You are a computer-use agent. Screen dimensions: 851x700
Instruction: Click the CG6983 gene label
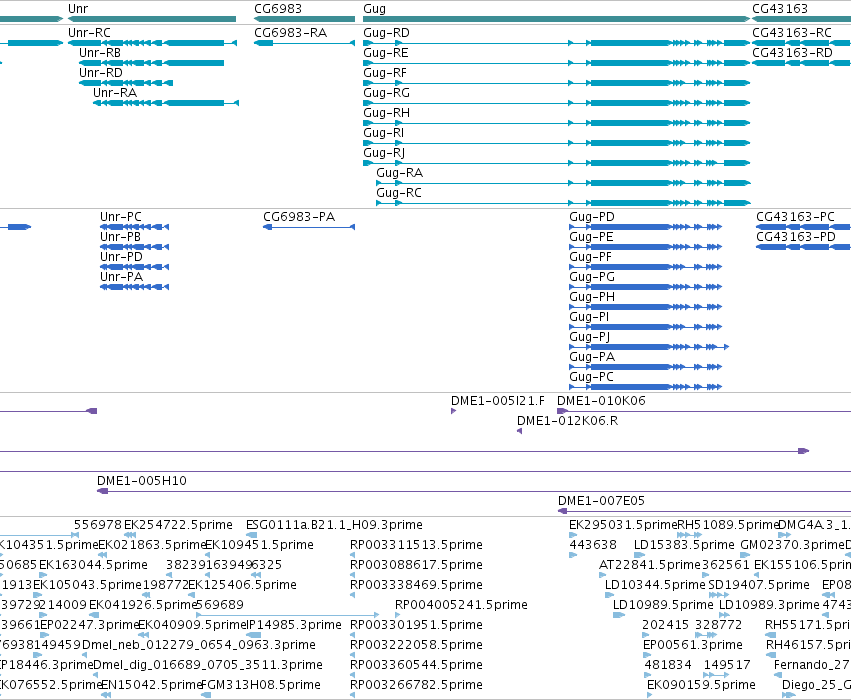[278, 9]
